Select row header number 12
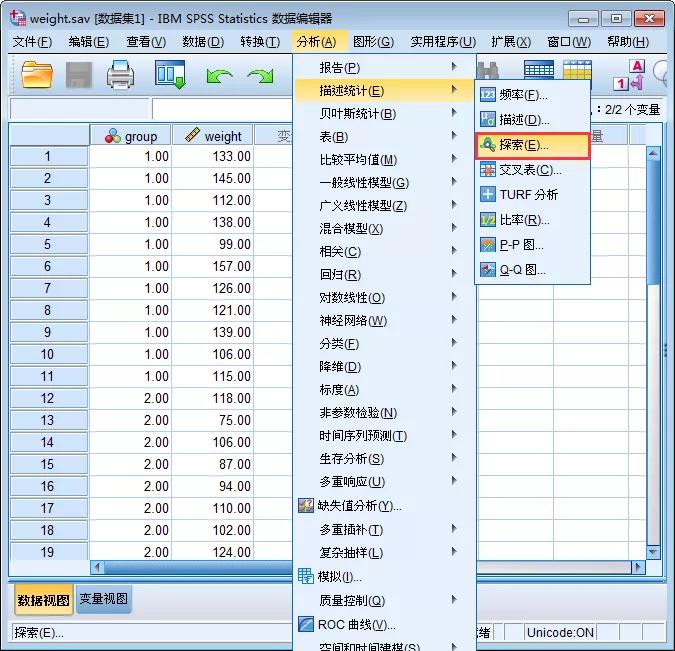675x651 pixels. (x=48, y=398)
